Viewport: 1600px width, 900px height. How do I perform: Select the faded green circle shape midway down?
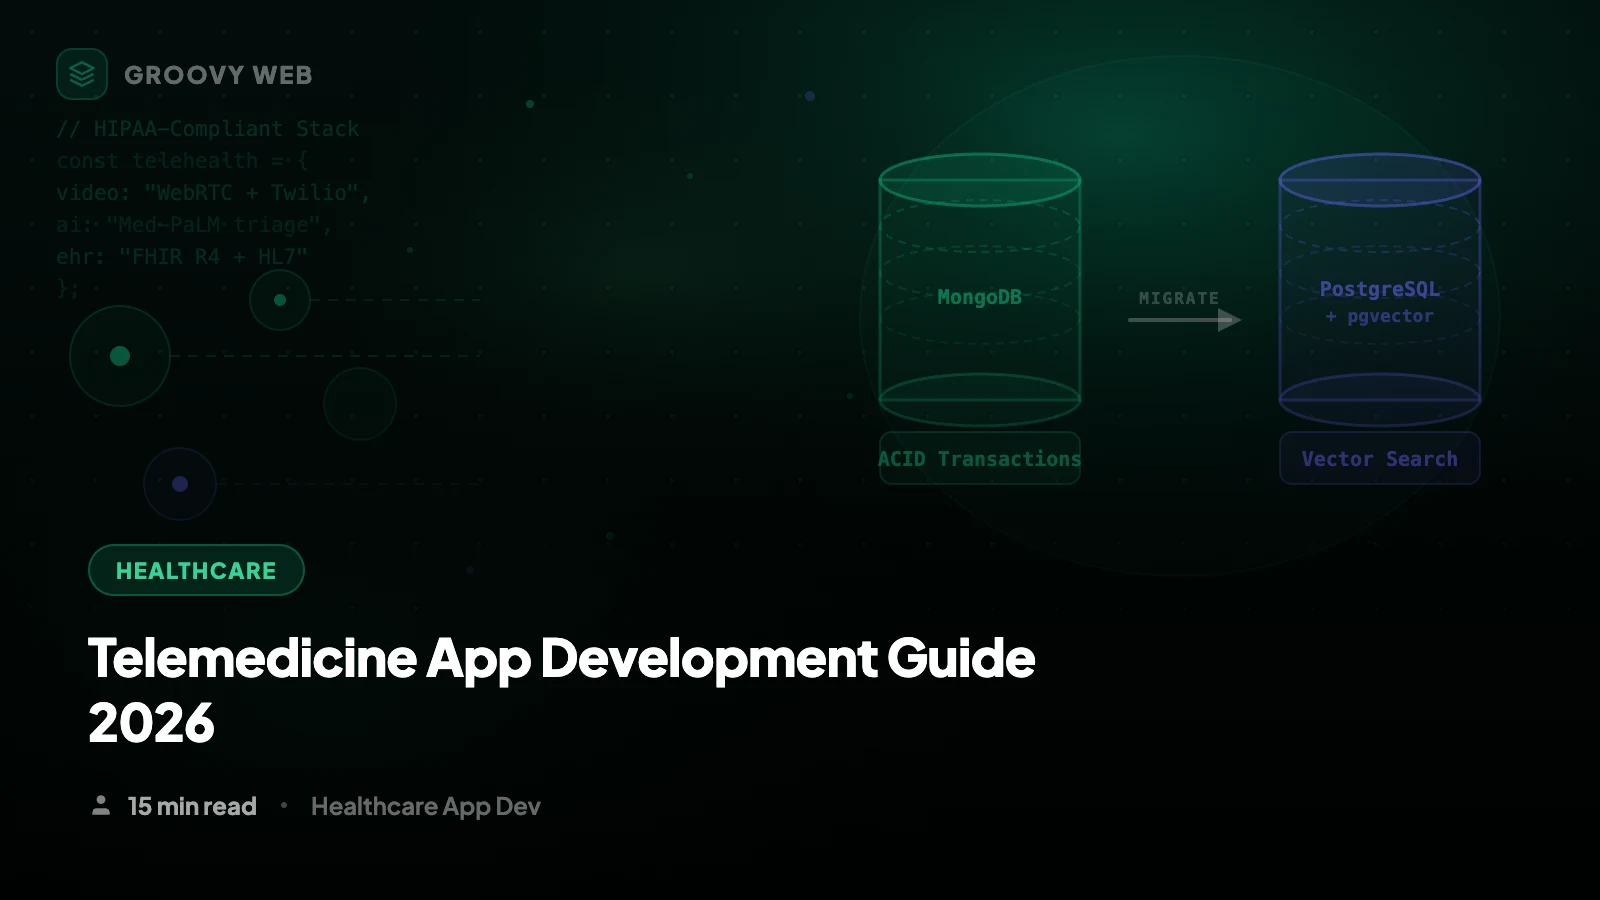(359, 403)
